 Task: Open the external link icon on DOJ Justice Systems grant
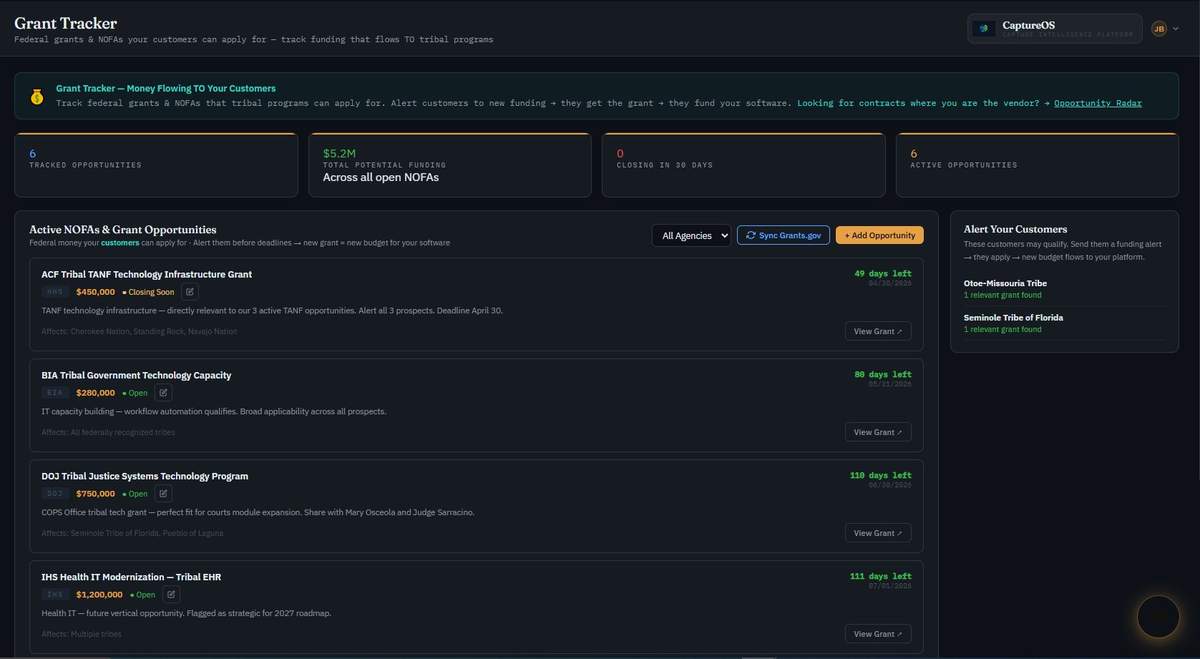(x=163, y=493)
